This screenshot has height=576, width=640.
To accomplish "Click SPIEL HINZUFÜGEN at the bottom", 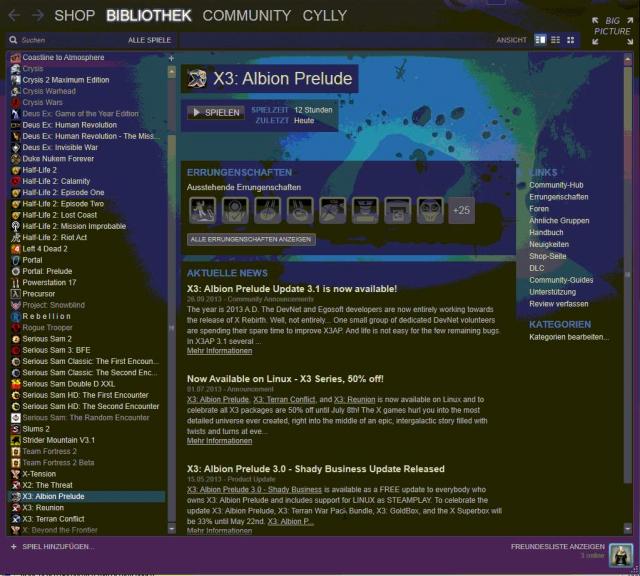I will click(52, 547).
